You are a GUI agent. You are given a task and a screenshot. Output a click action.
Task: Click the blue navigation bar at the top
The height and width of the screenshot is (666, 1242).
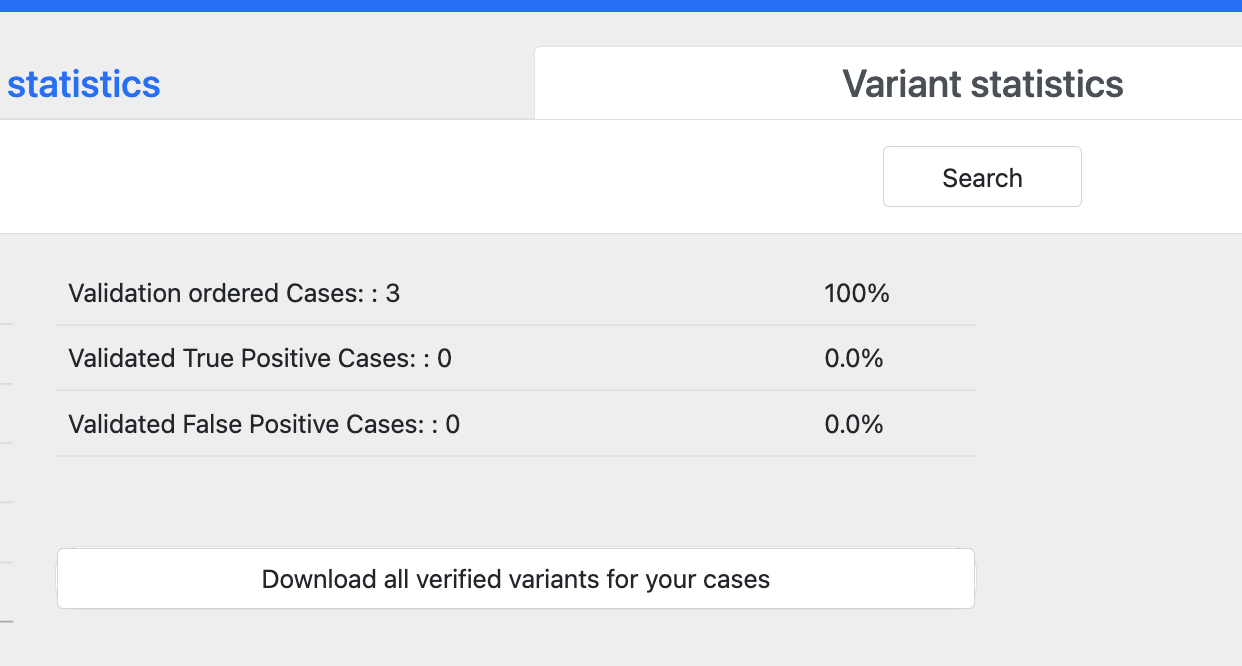[x=620, y=7]
